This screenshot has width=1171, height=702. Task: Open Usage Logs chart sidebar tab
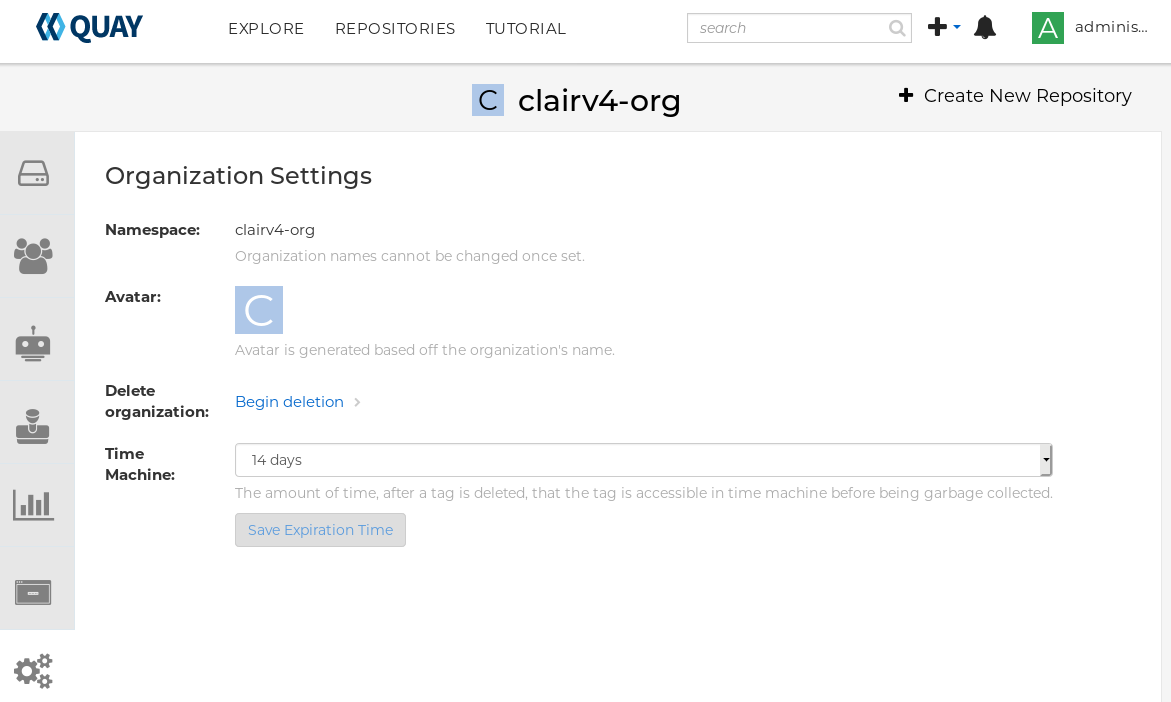coord(33,505)
